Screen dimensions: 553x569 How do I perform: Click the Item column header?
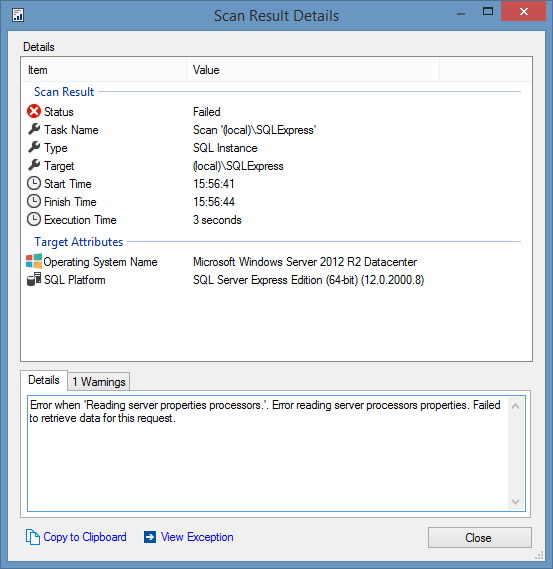(x=104, y=70)
